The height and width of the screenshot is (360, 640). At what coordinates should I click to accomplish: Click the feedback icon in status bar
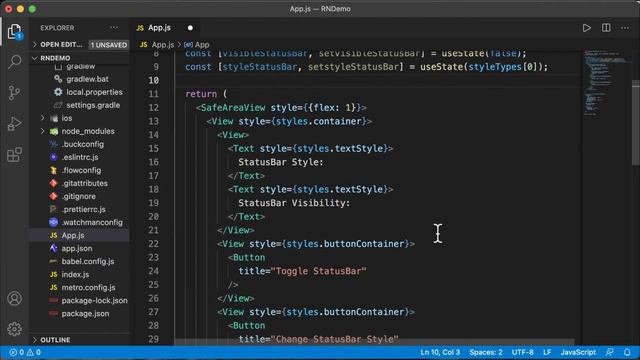(610, 352)
